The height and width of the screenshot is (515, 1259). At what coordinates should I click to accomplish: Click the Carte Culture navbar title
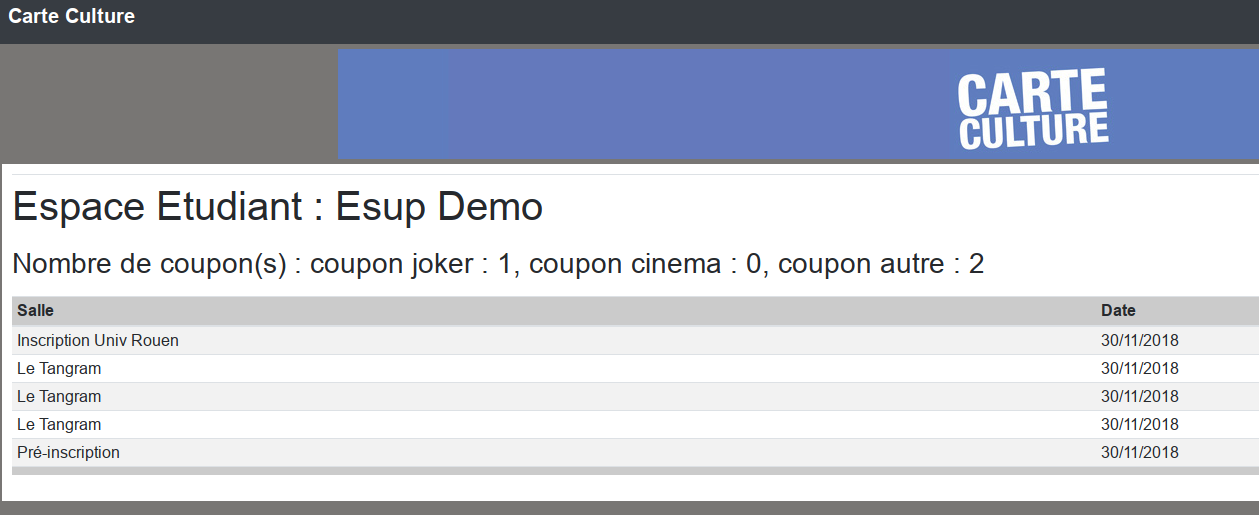[x=71, y=16]
